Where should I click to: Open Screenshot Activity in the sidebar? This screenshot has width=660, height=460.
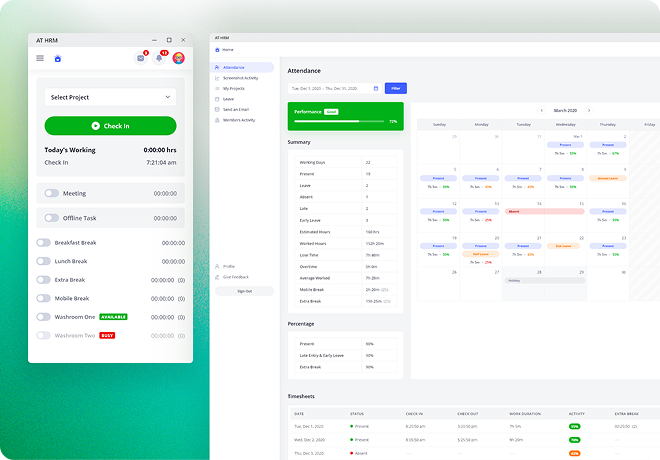[x=242, y=78]
